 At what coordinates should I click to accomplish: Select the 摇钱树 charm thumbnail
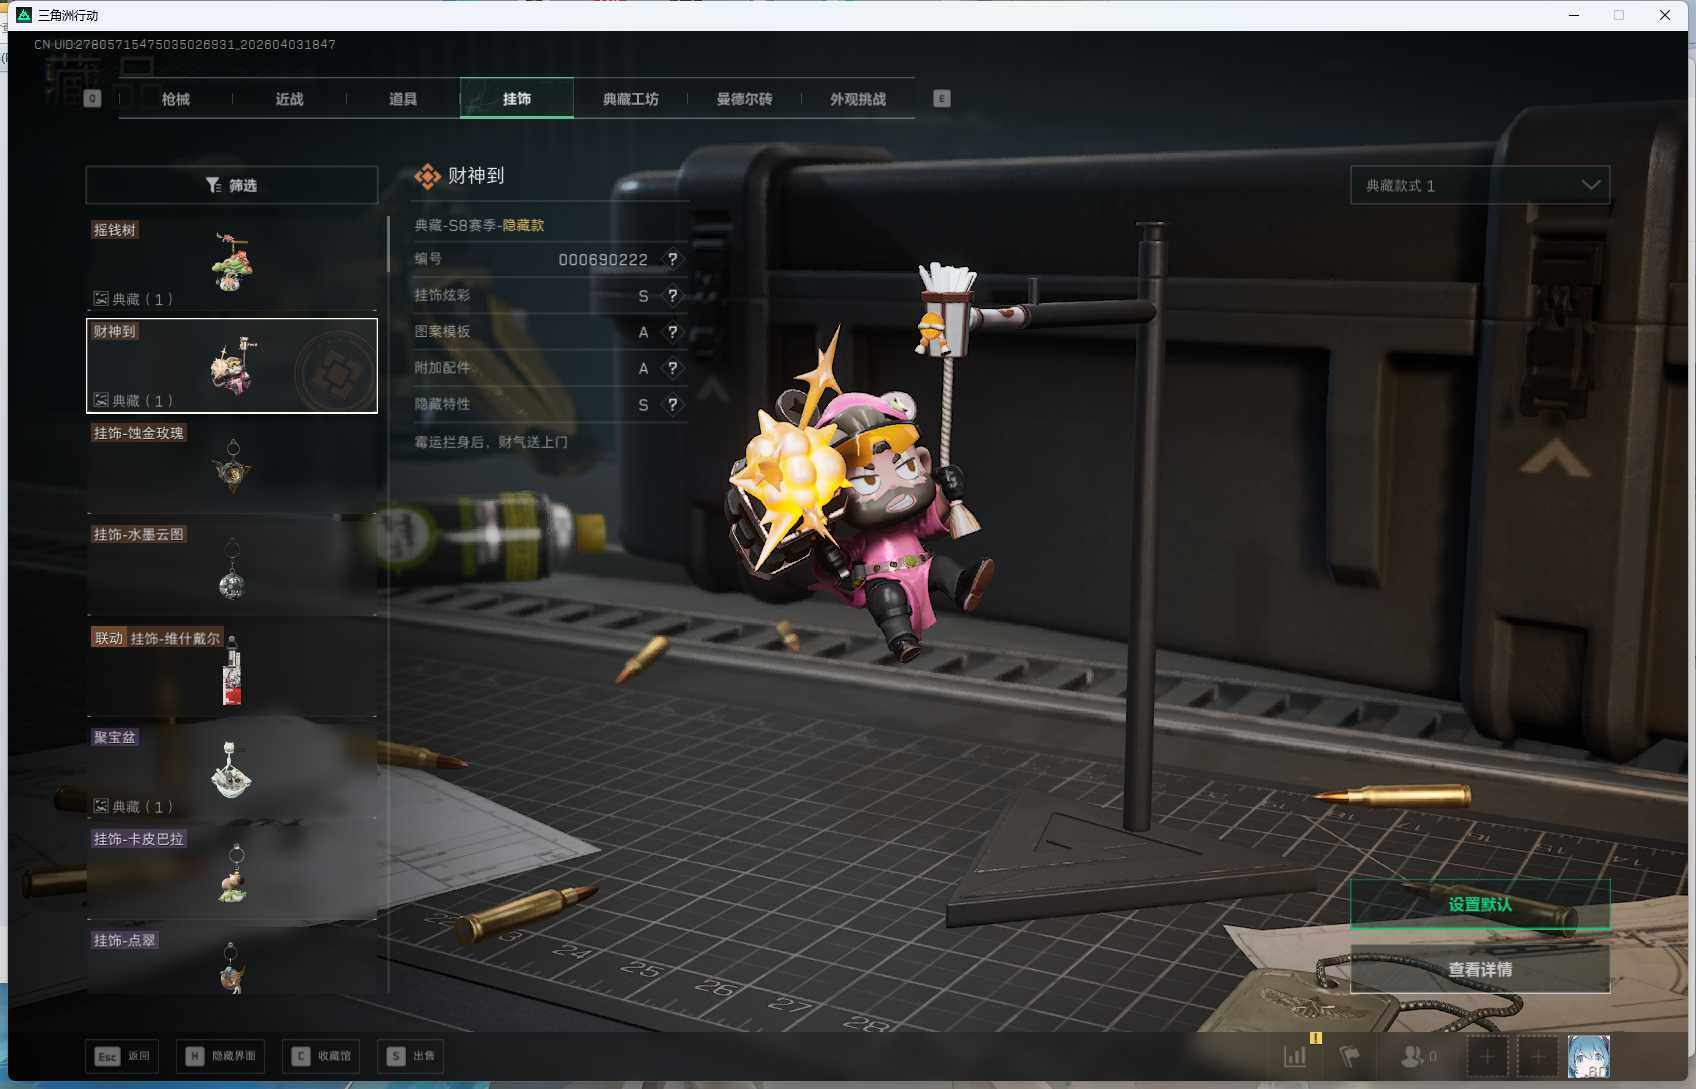point(232,263)
